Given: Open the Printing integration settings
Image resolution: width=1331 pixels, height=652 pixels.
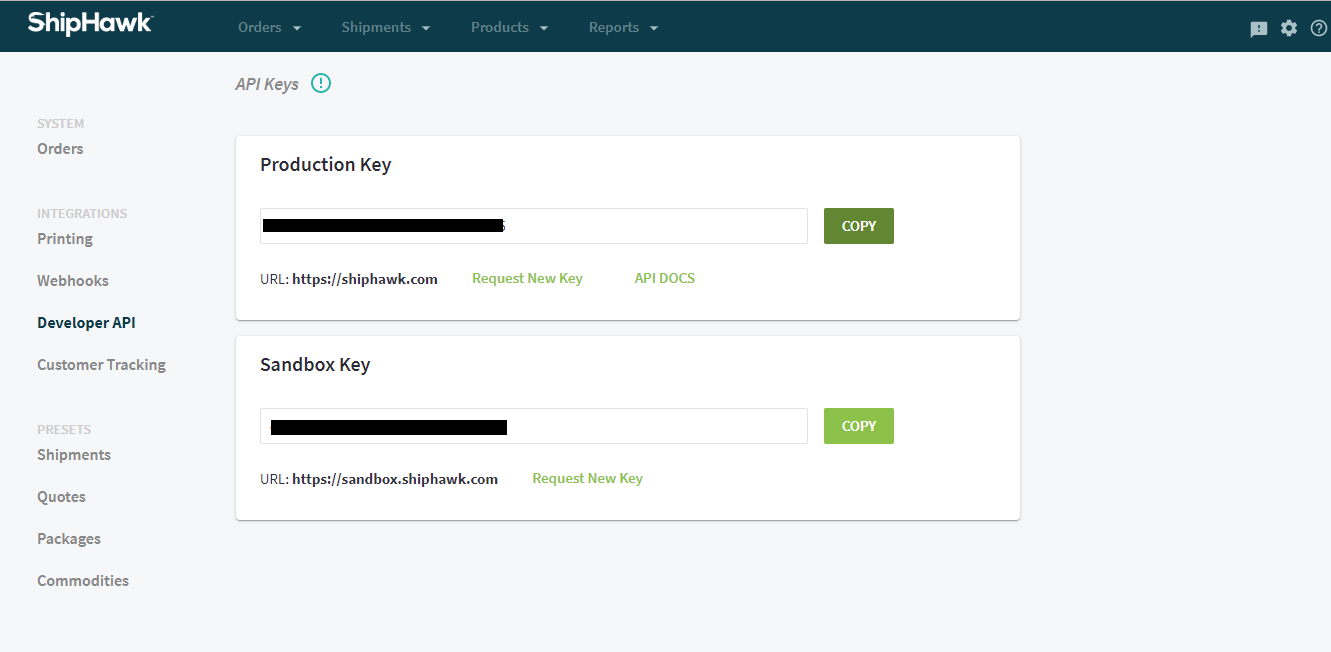Looking at the screenshot, I should [65, 239].
